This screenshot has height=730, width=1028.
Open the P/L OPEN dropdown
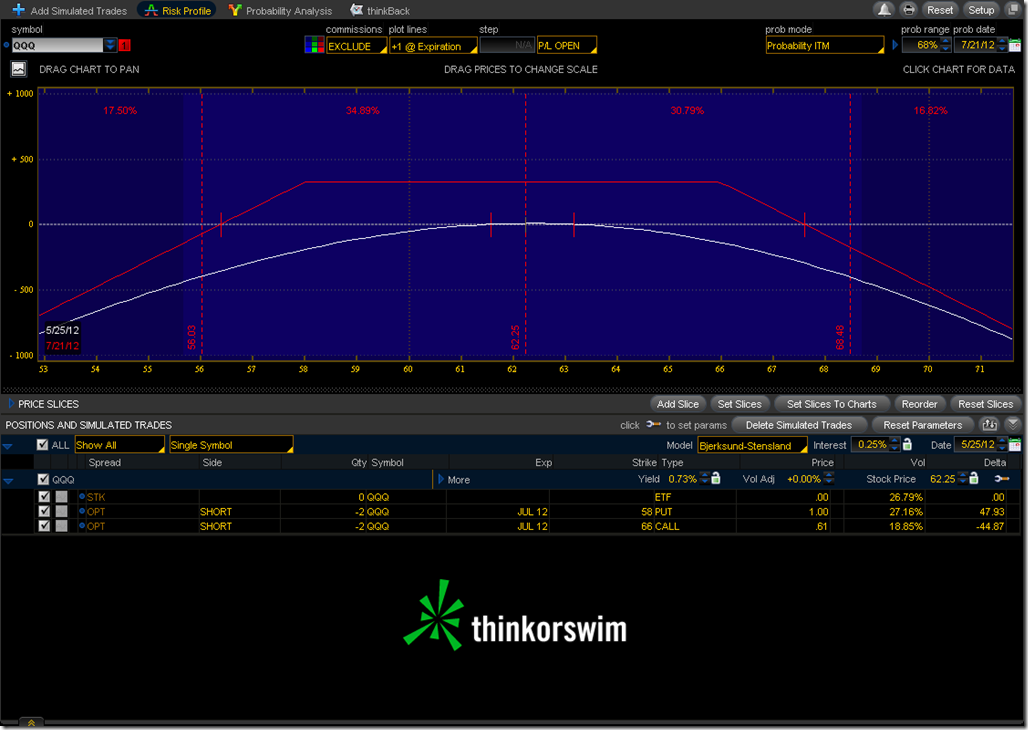click(567, 46)
